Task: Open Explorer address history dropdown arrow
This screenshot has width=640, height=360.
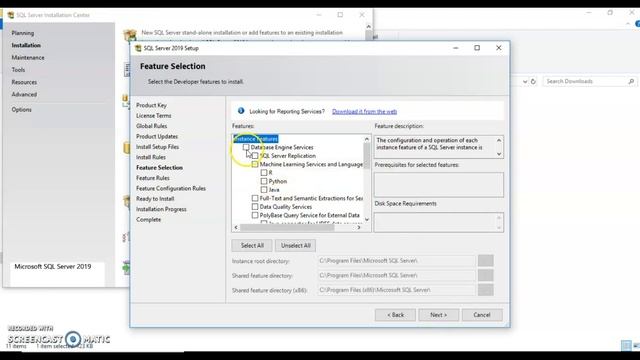Action: point(525,82)
